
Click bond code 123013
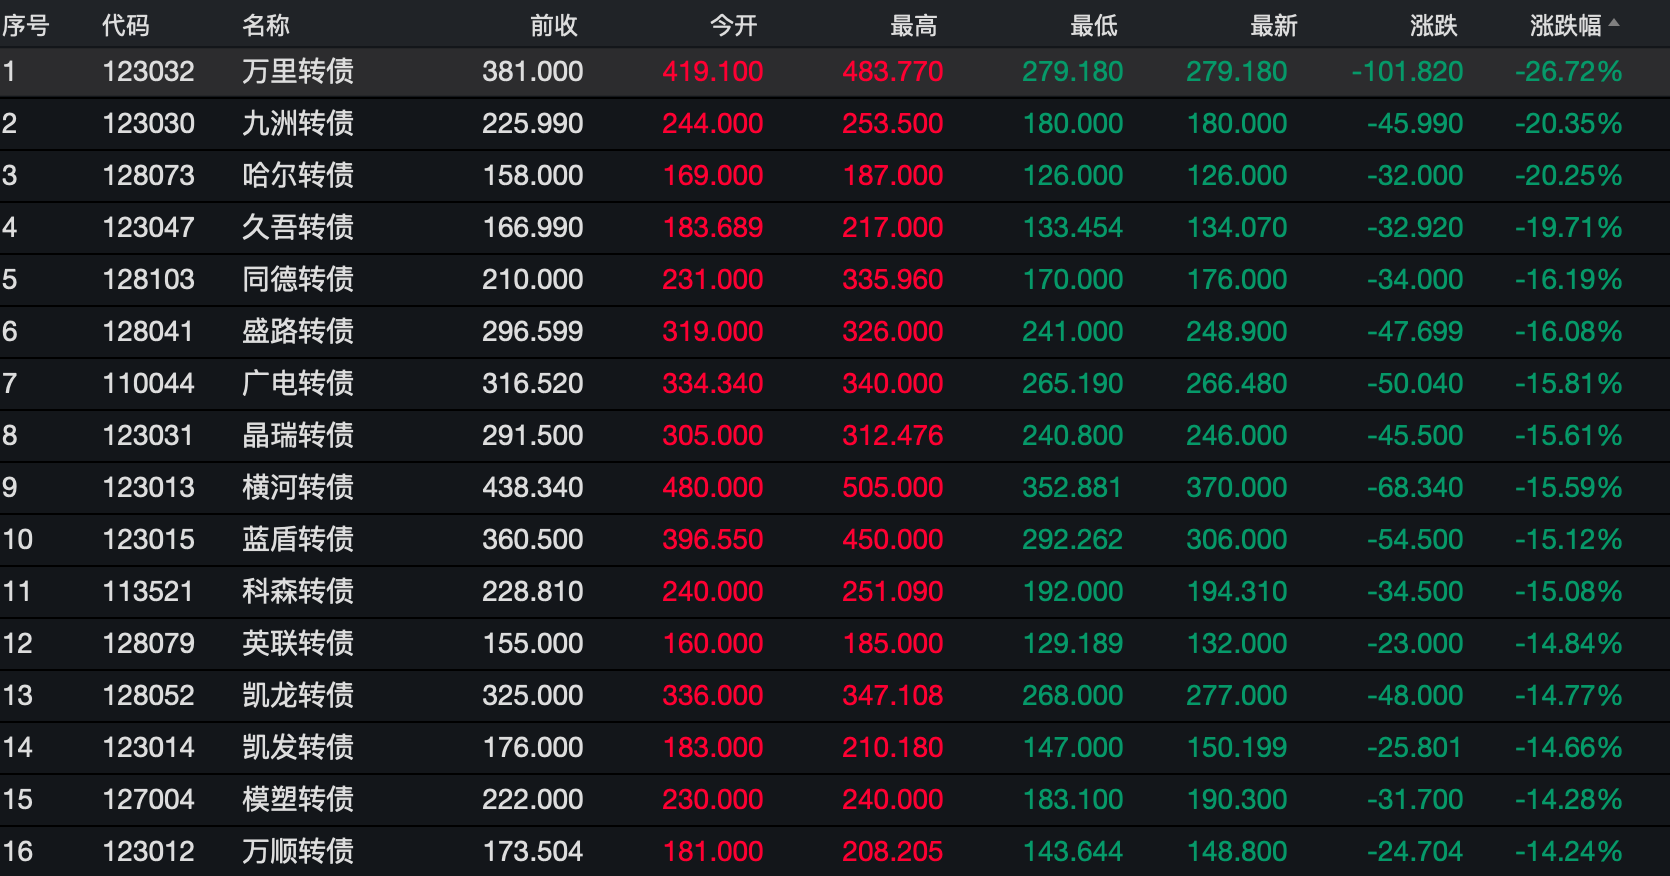148,488
